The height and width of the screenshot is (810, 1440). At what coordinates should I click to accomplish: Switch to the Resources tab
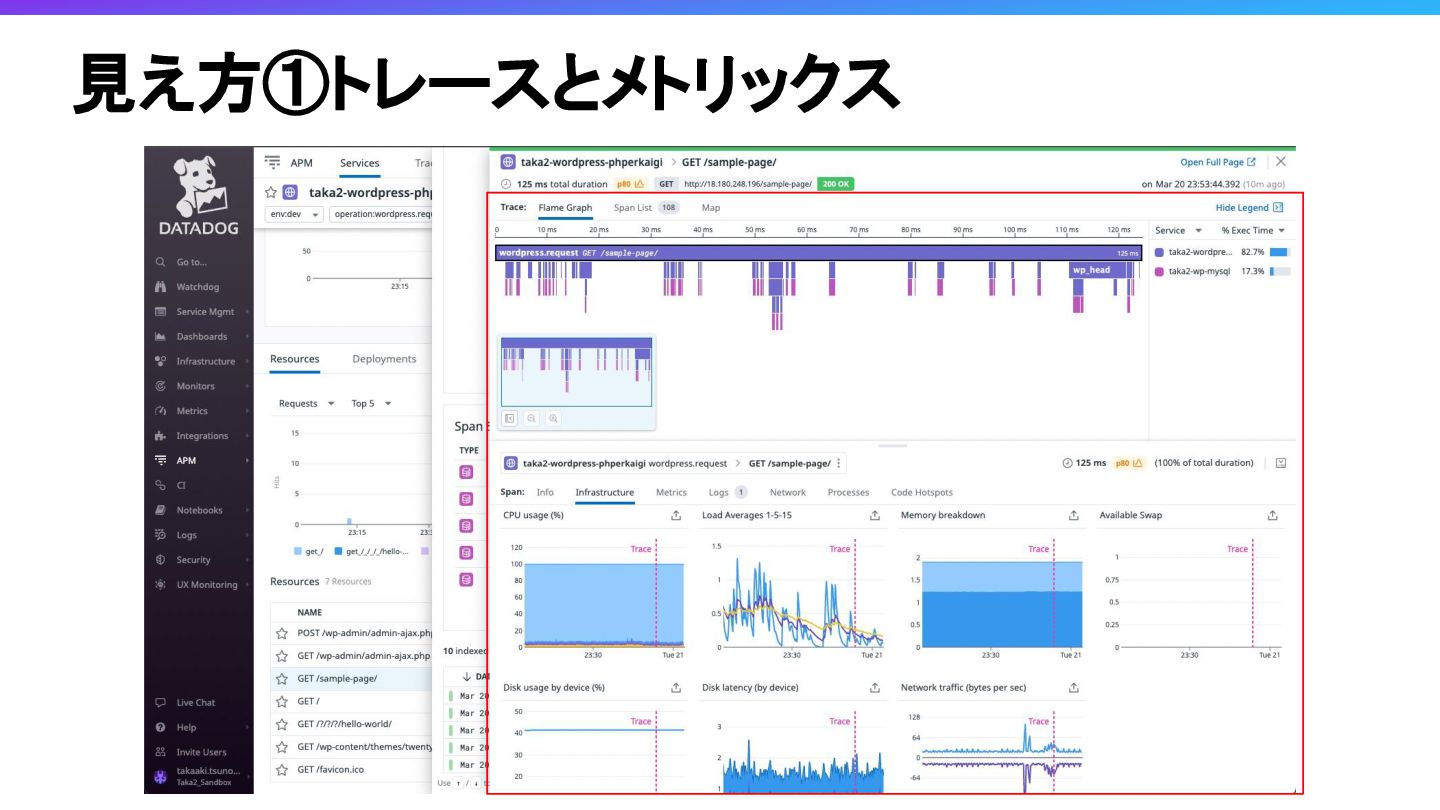[295, 359]
